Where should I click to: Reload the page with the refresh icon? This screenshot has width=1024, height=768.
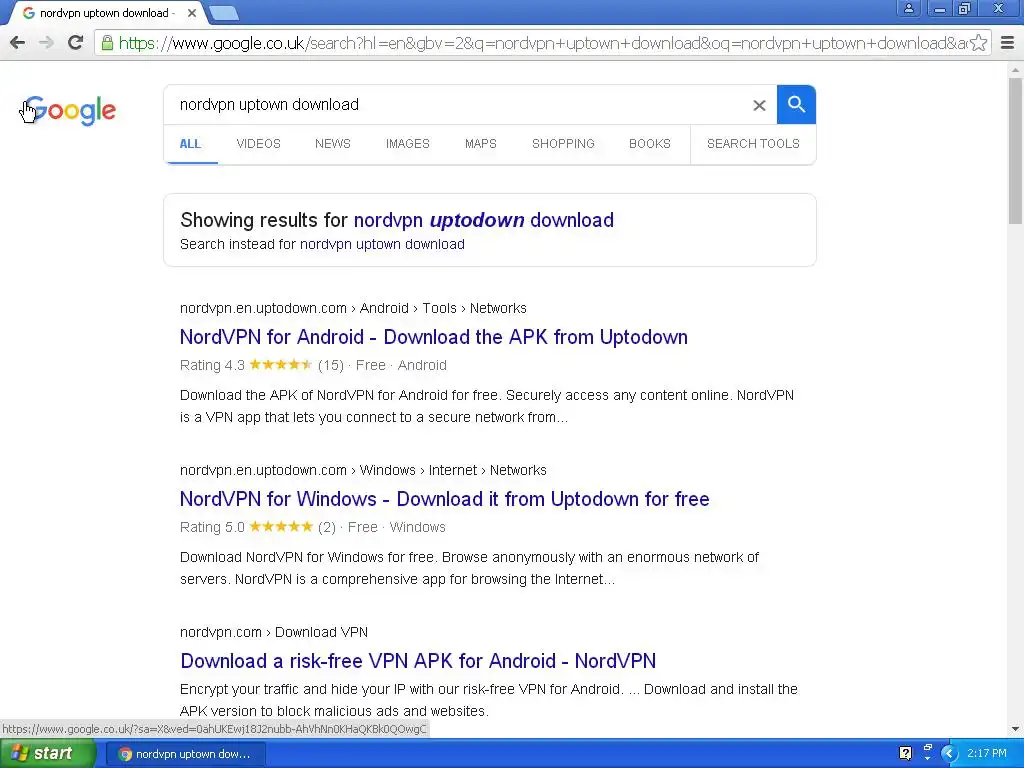pos(76,43)
